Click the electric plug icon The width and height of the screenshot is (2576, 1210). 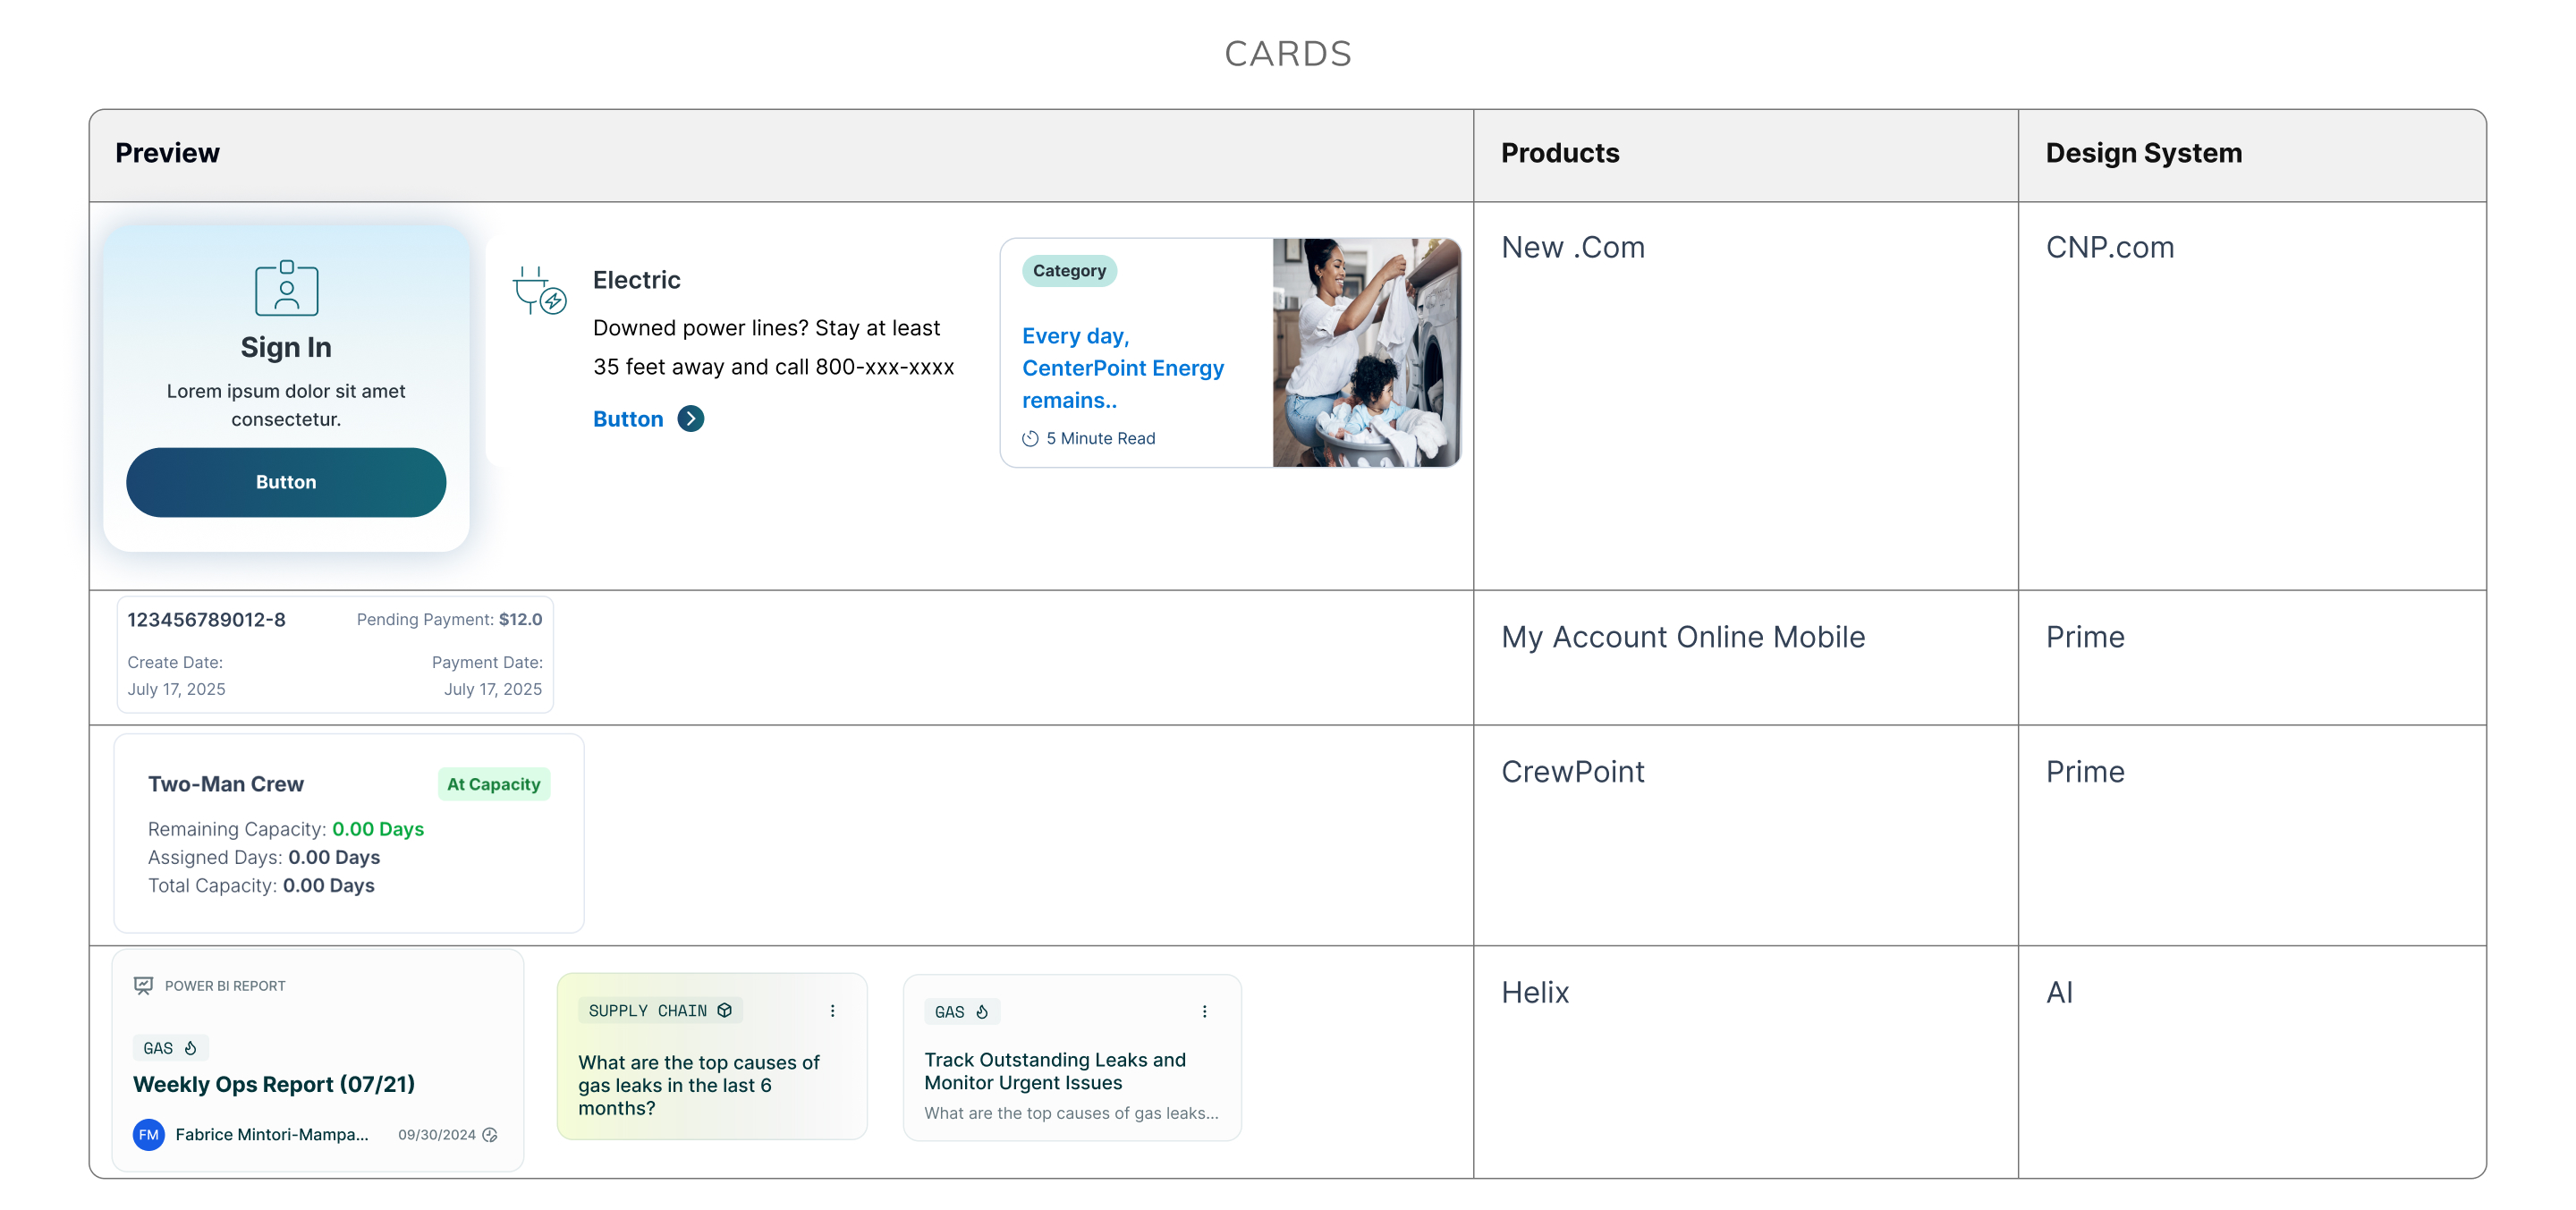click(x=539, y=290)
